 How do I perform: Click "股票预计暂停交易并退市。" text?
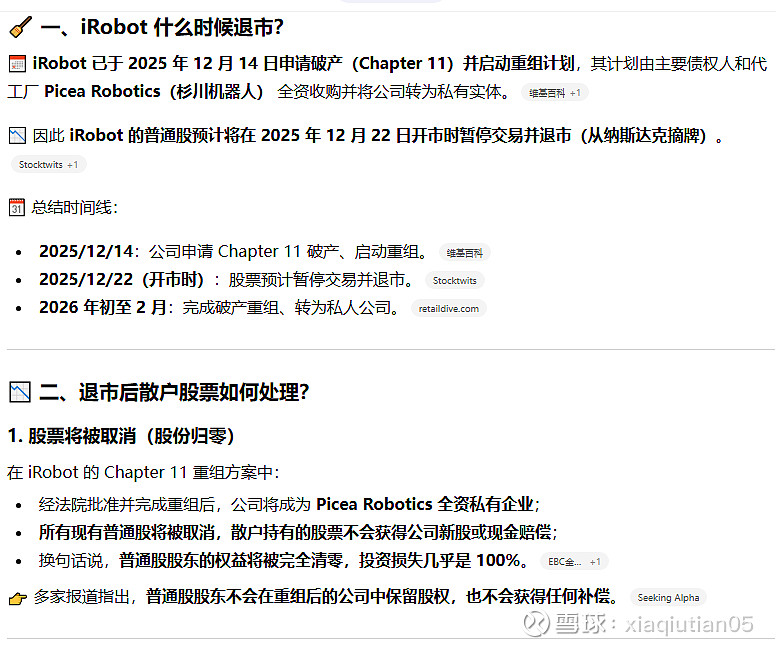coord(321,280)
